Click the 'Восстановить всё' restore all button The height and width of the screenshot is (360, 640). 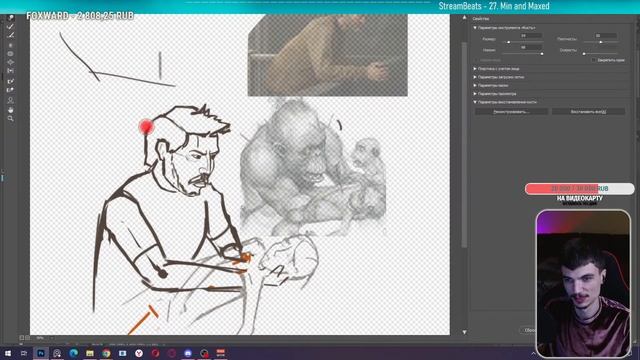[x=588, y=111]
